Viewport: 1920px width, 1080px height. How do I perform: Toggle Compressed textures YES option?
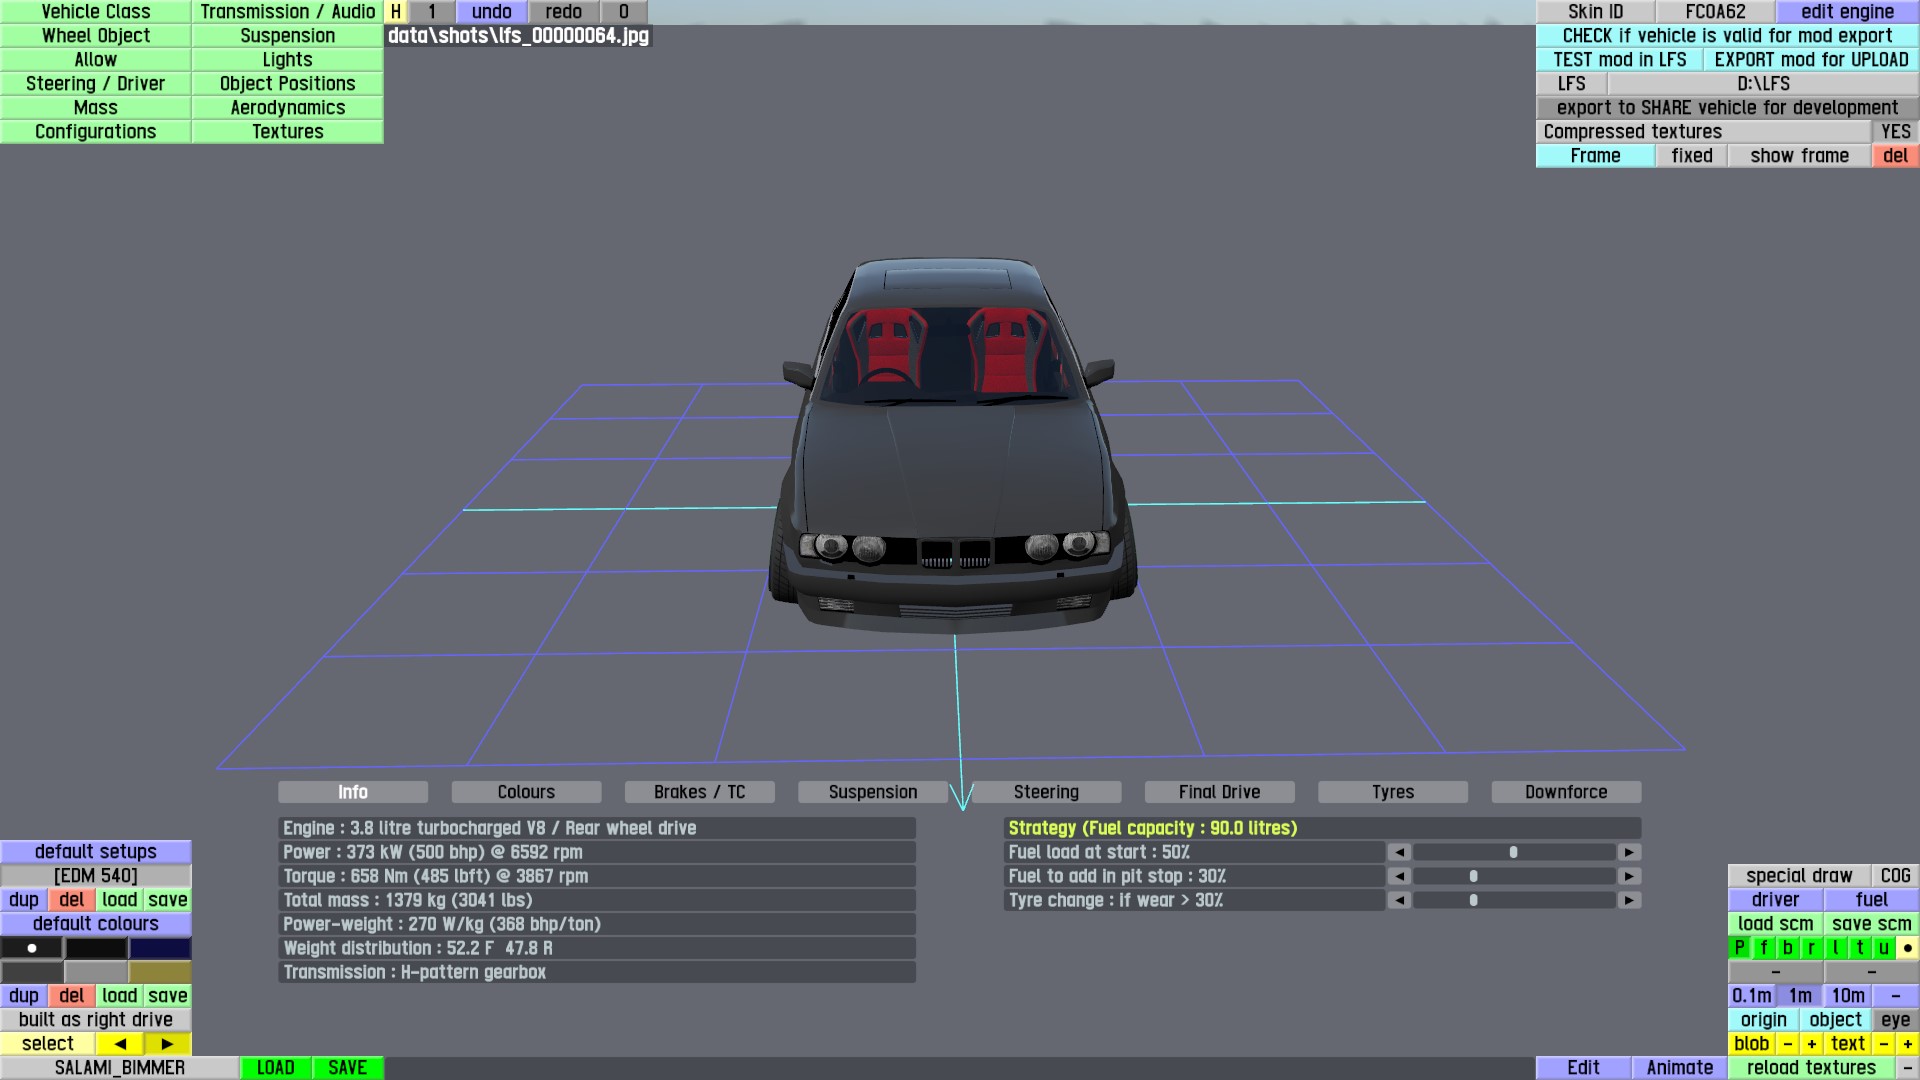1895,132
